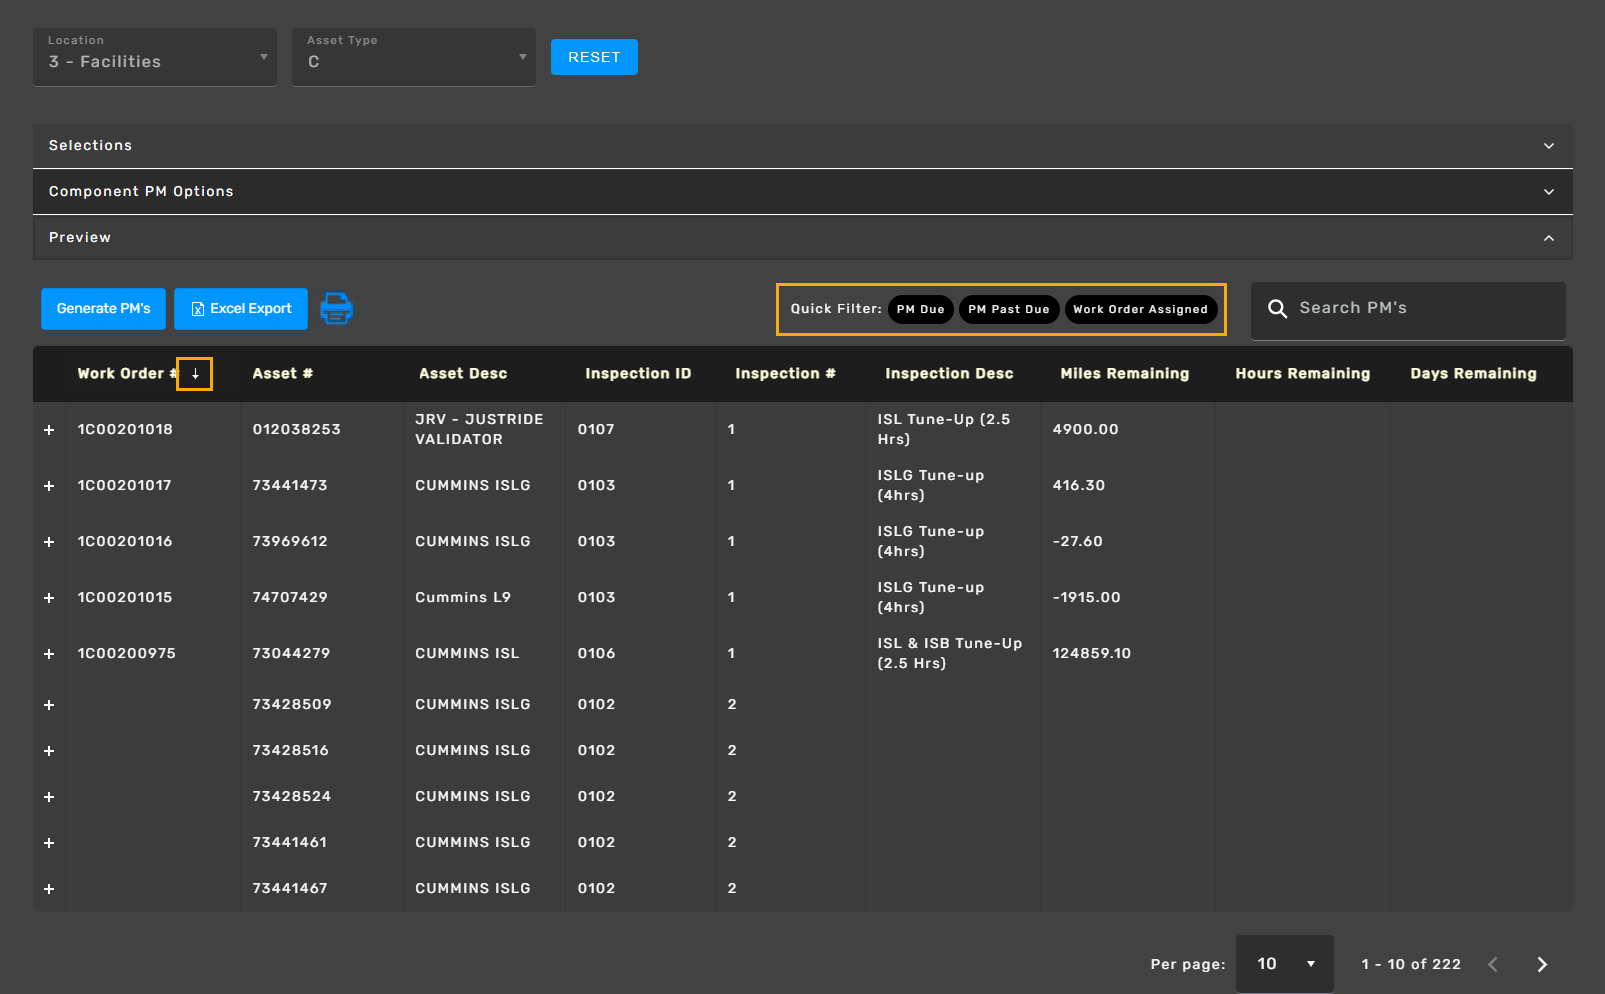Toggle the PM Past Due quick filter
The width and height of the screenshot is (1605, 994).
pos(1008,309)
